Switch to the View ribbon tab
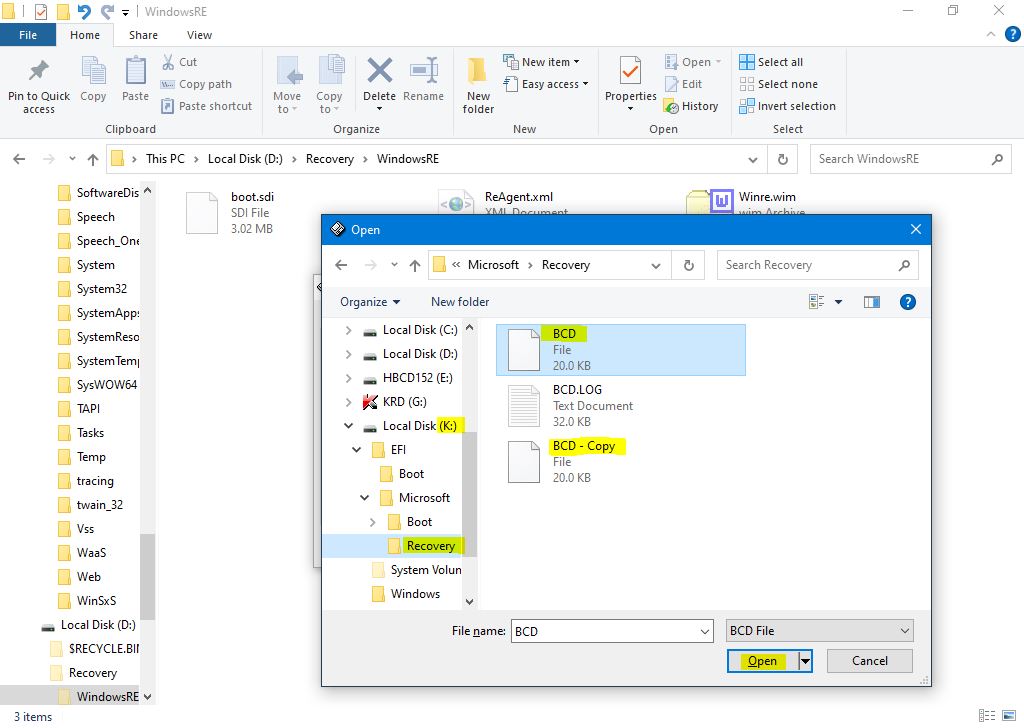Viewport: 1024px width, 728px height. tap(199, 35)
